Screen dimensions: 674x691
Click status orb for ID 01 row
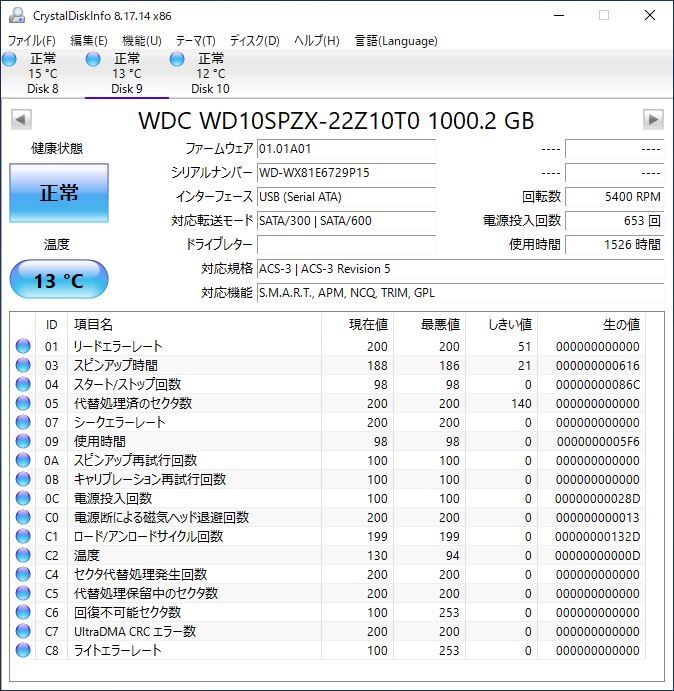pyautogui.click(x=23, y=346)
